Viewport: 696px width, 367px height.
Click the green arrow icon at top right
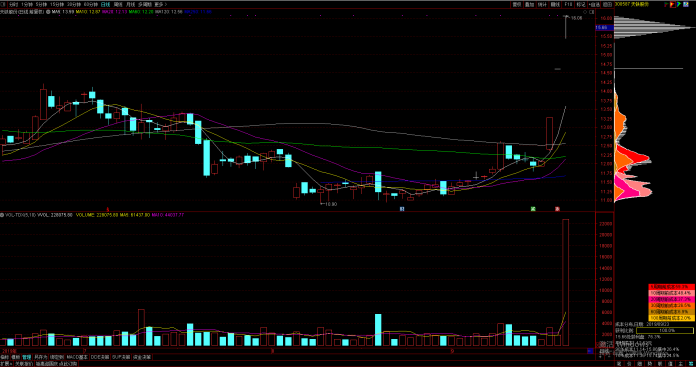(679, 4)
